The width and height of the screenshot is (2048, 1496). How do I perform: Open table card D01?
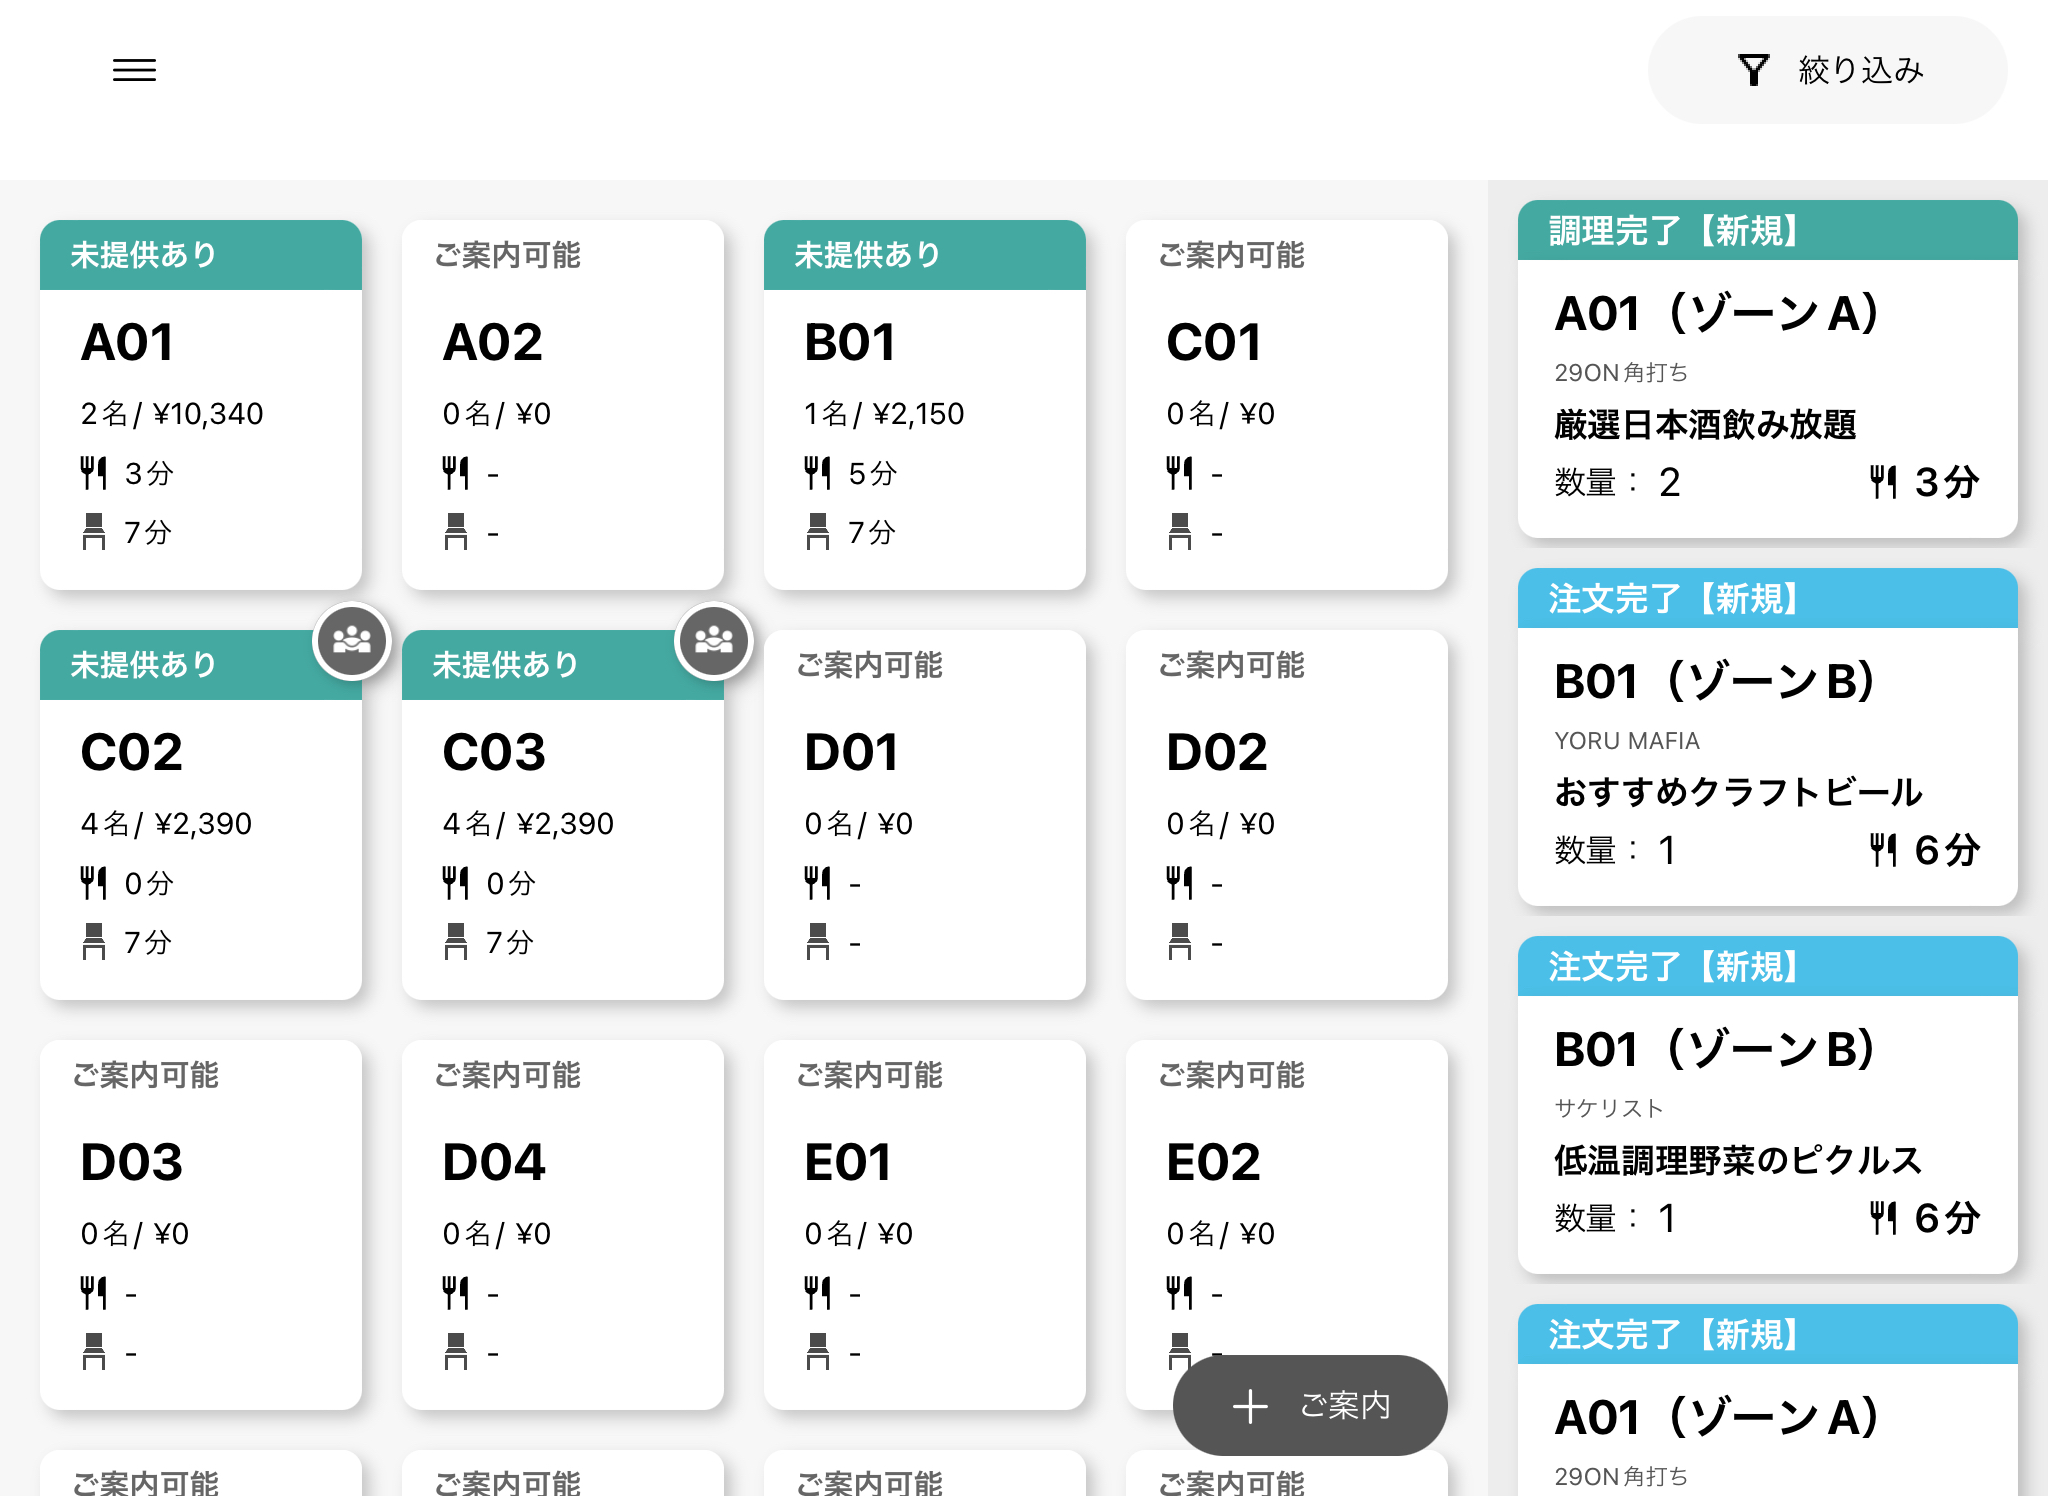(924, 815)
